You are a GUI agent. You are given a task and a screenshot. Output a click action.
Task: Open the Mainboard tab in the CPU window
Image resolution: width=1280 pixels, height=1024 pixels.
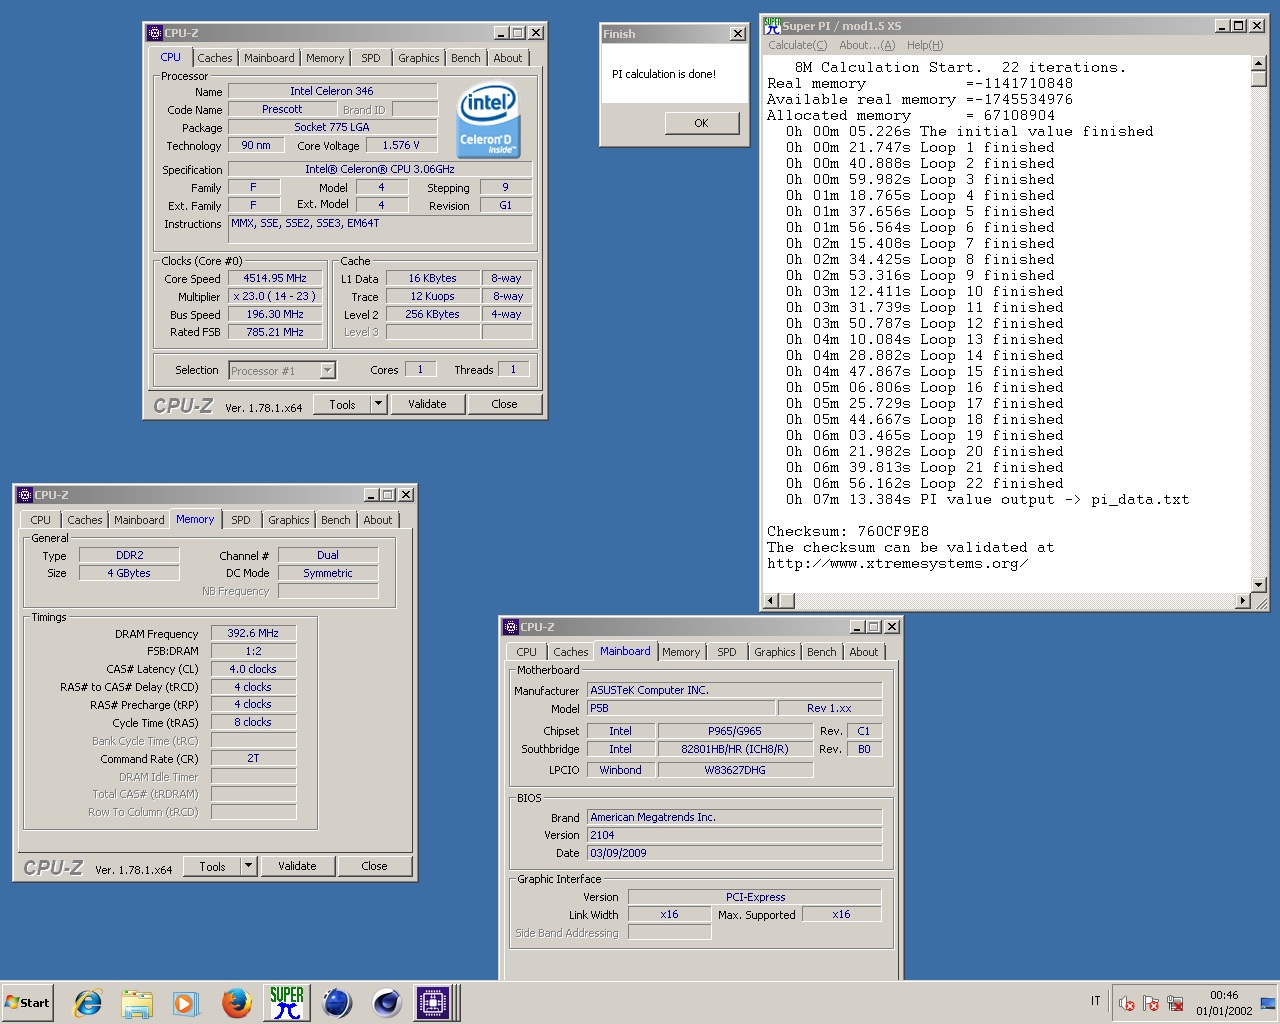pos(269,58)
